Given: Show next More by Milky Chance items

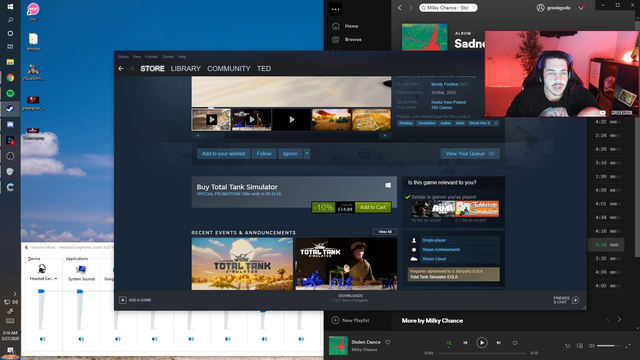Looking at the screenshot, I should coord(619,320).
